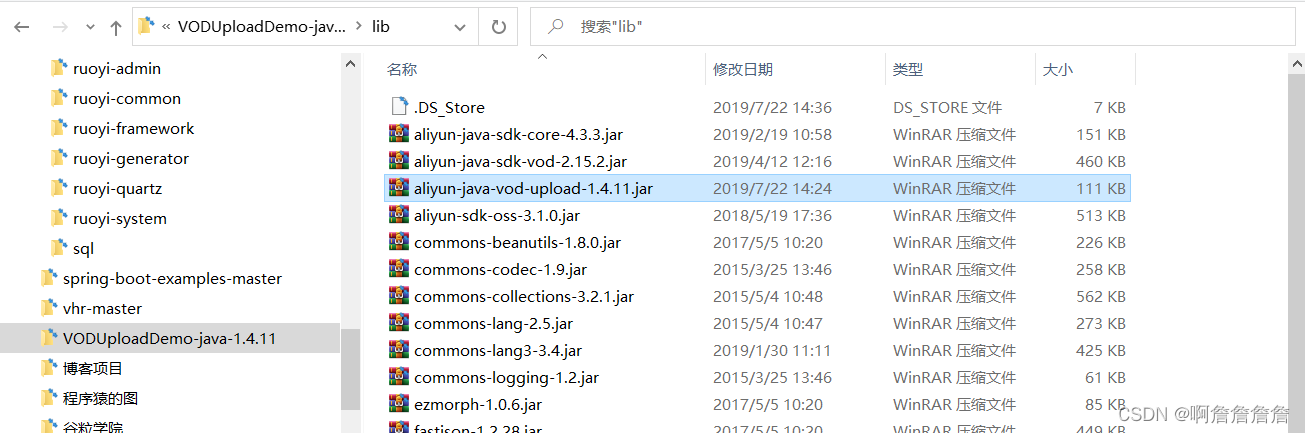Click the navigation pane scrollbar up arrow
Image resolution: width=1305 pixels, height=433 pixels.
[x=351, y=63]
